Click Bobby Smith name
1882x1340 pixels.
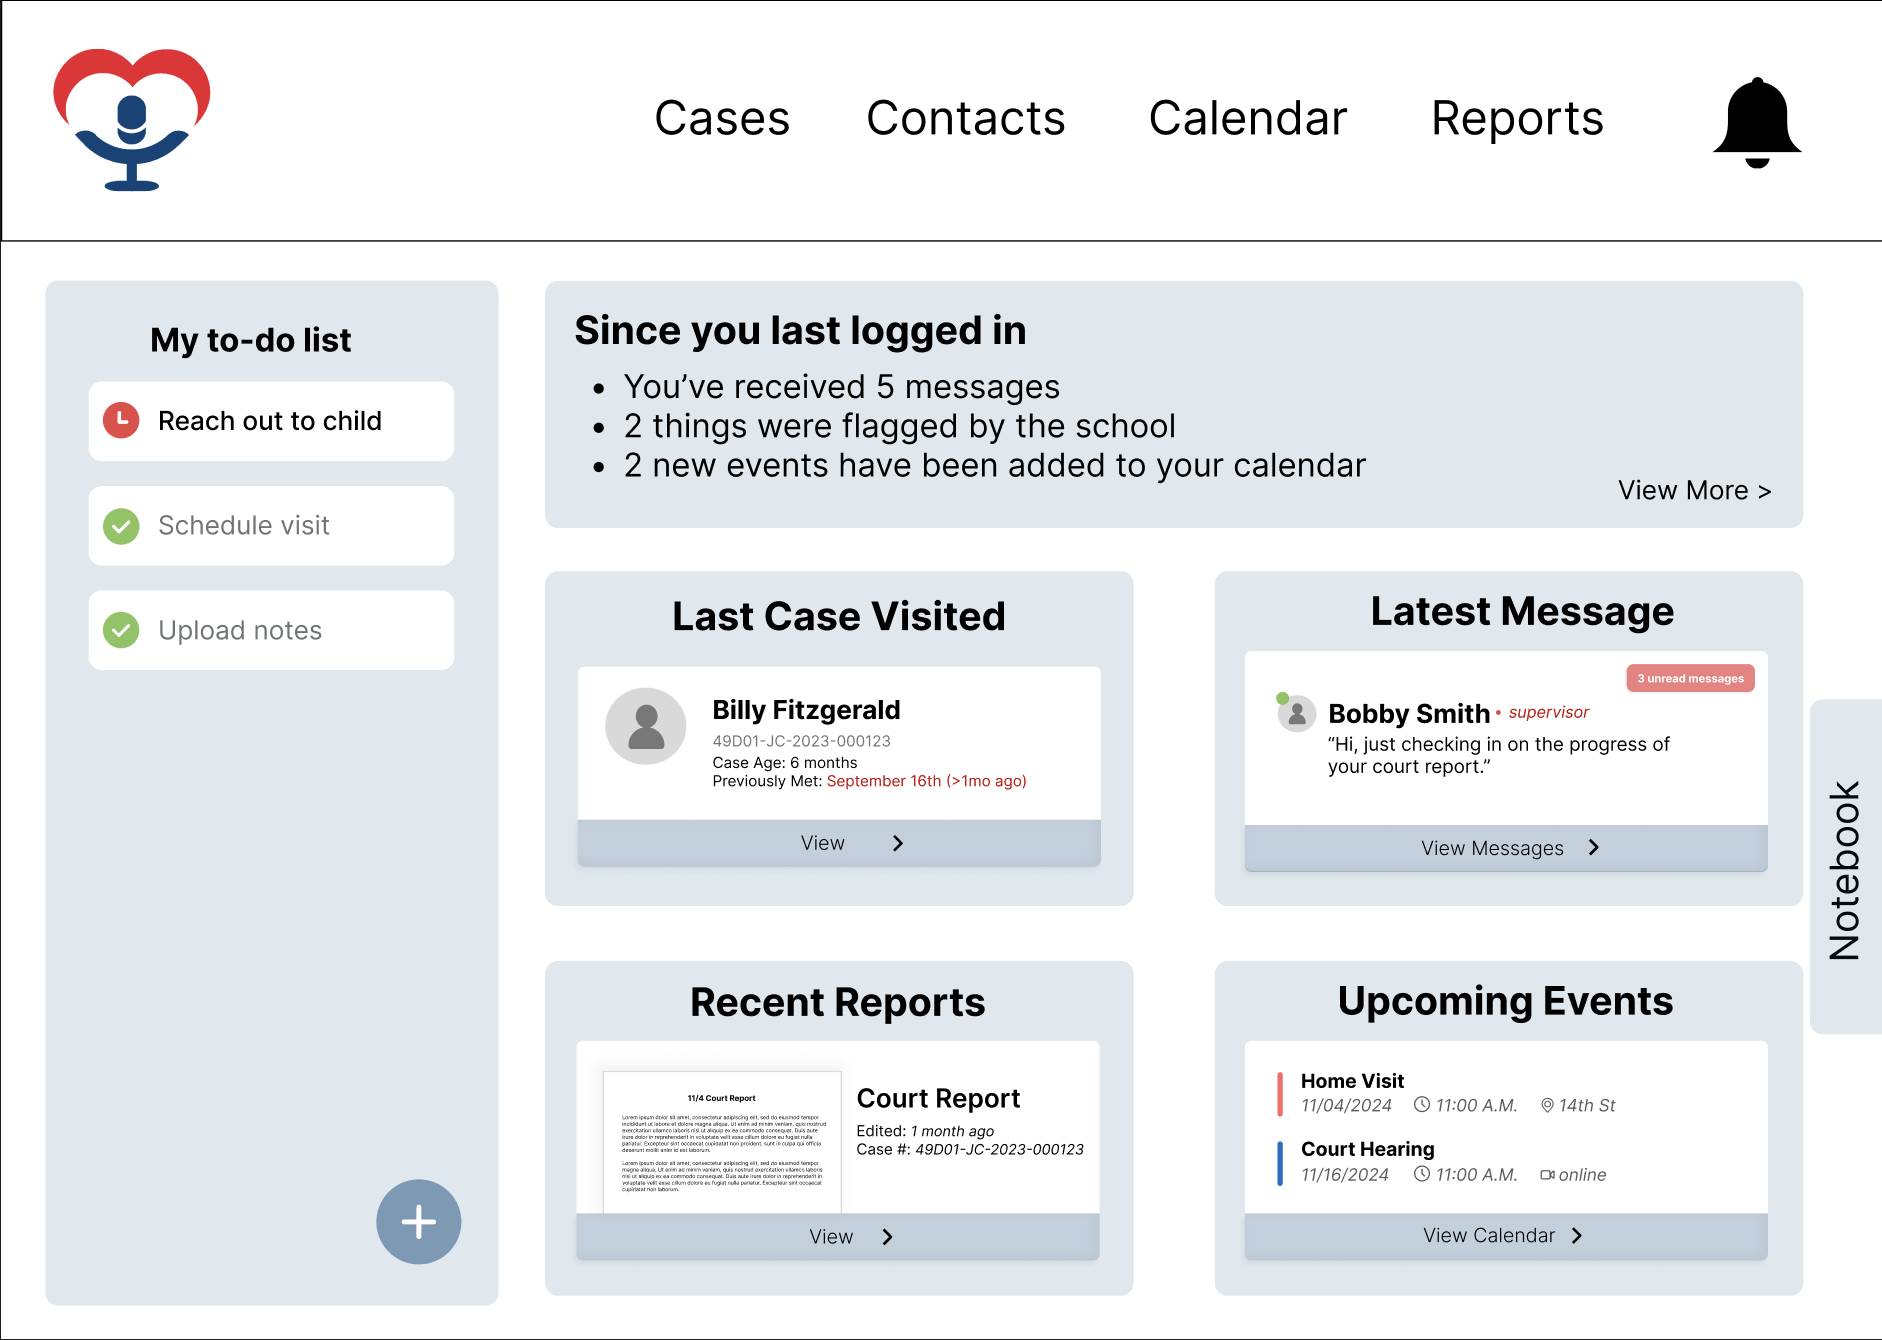[x=1409, y=713]
